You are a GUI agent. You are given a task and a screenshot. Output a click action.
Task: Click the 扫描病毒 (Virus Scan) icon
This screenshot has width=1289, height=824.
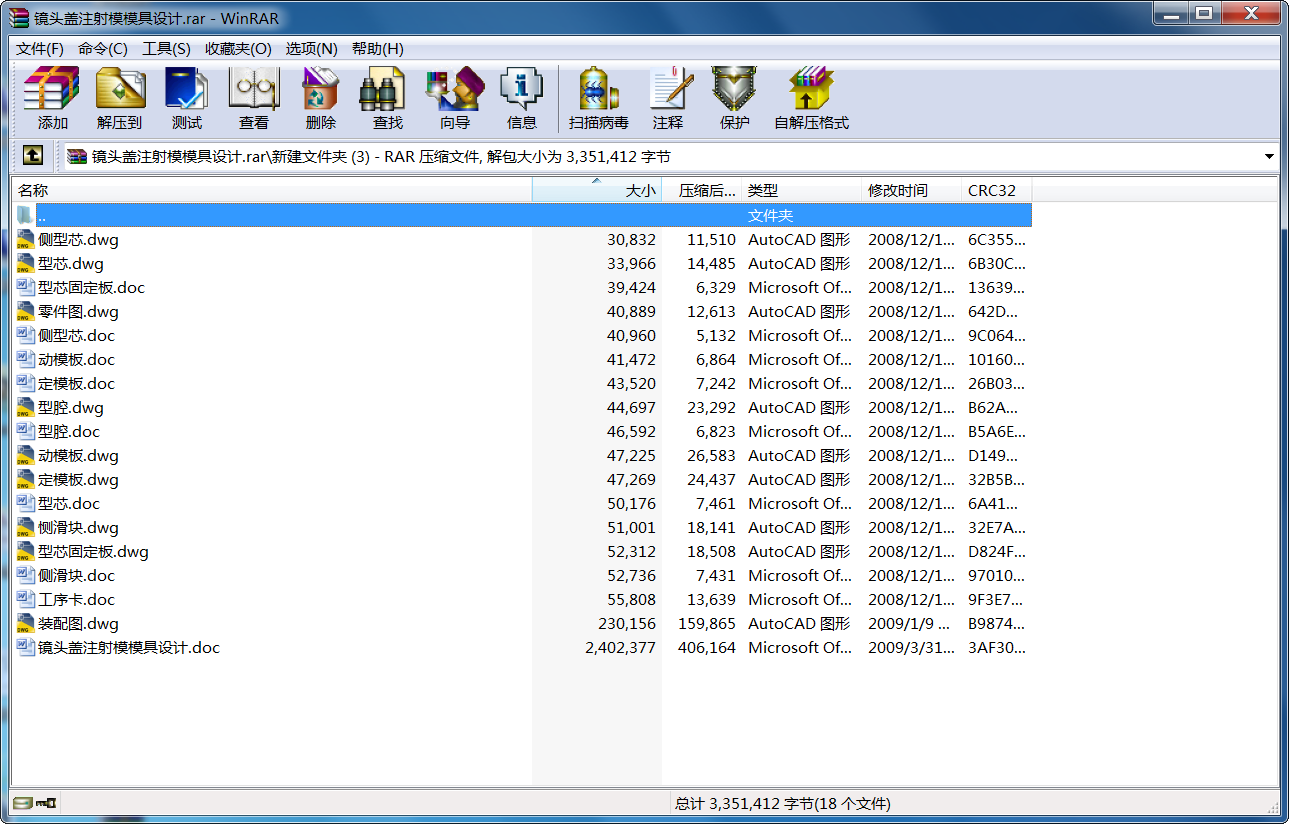point(598,99)
